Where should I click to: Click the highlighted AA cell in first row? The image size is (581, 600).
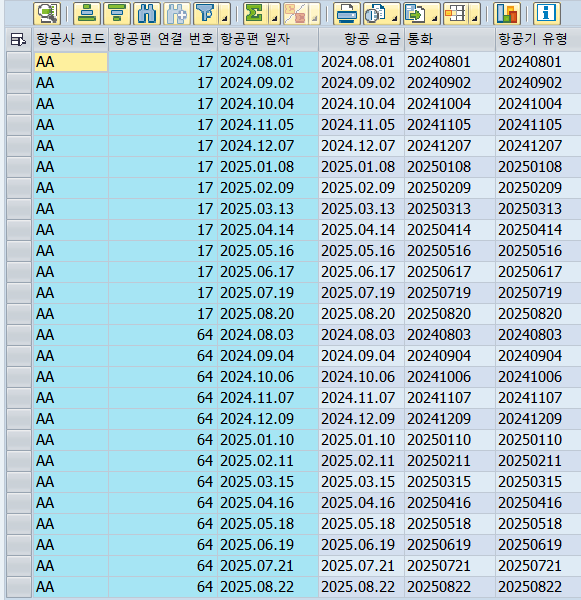click(71, 62)
